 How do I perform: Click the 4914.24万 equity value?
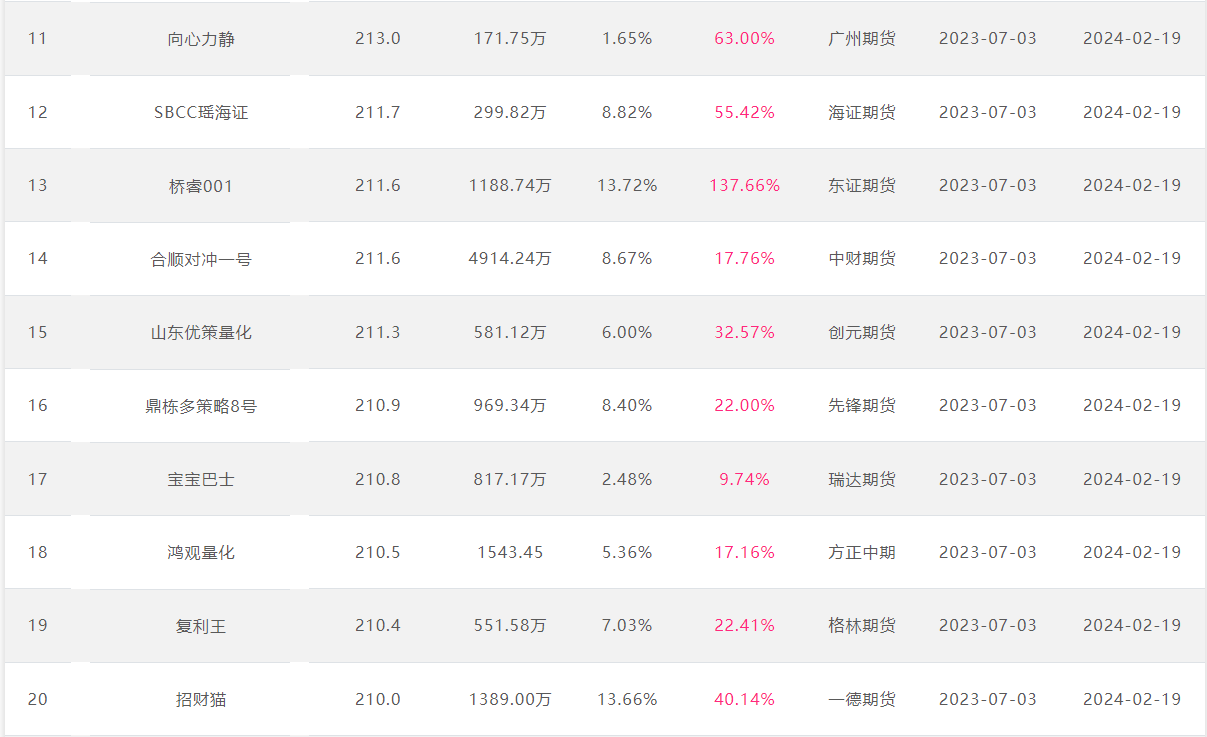click(x=510, y=258)
